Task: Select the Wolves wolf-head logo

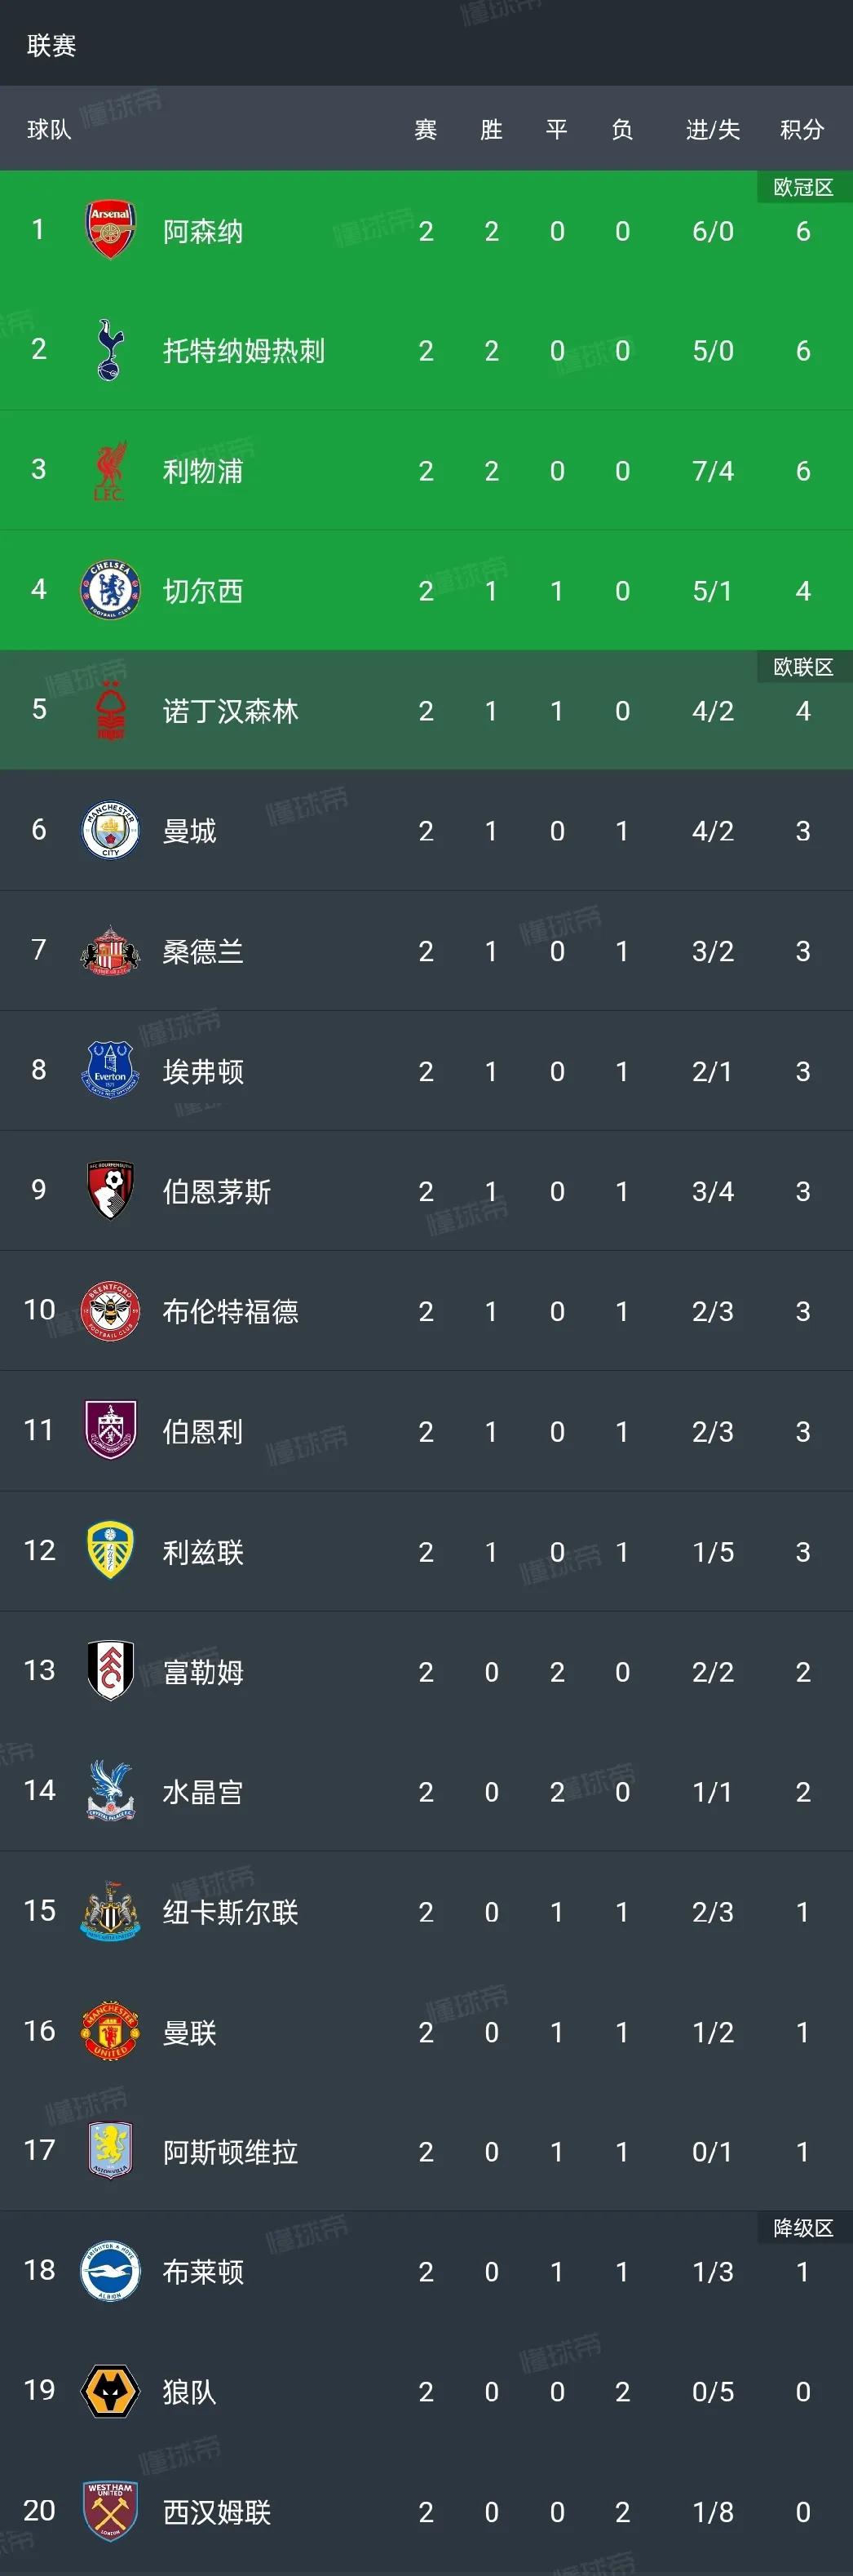Action: [x=110, y=2391]
